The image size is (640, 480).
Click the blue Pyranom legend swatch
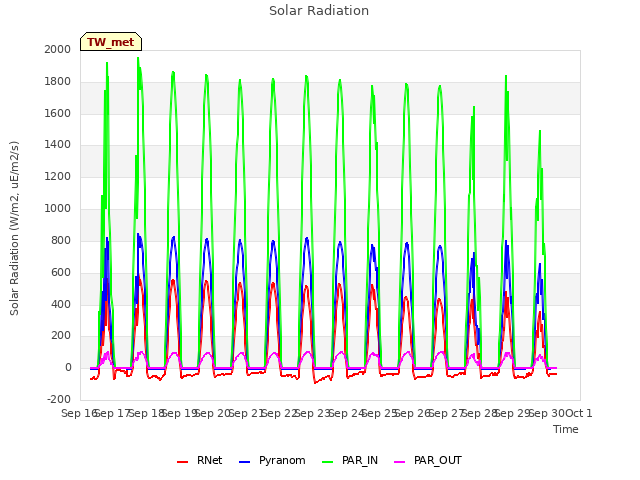coord(244,462)
